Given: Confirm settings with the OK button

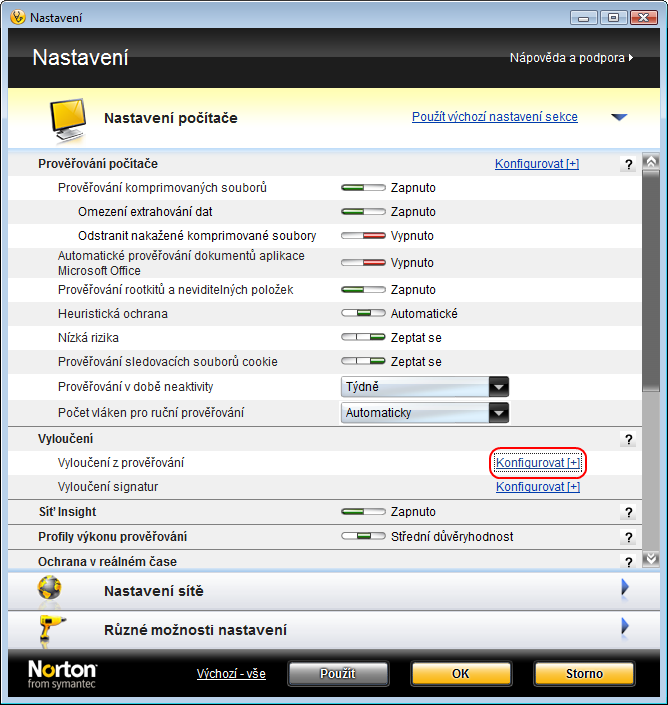Looking at the screenshot, I should [461, 674].
